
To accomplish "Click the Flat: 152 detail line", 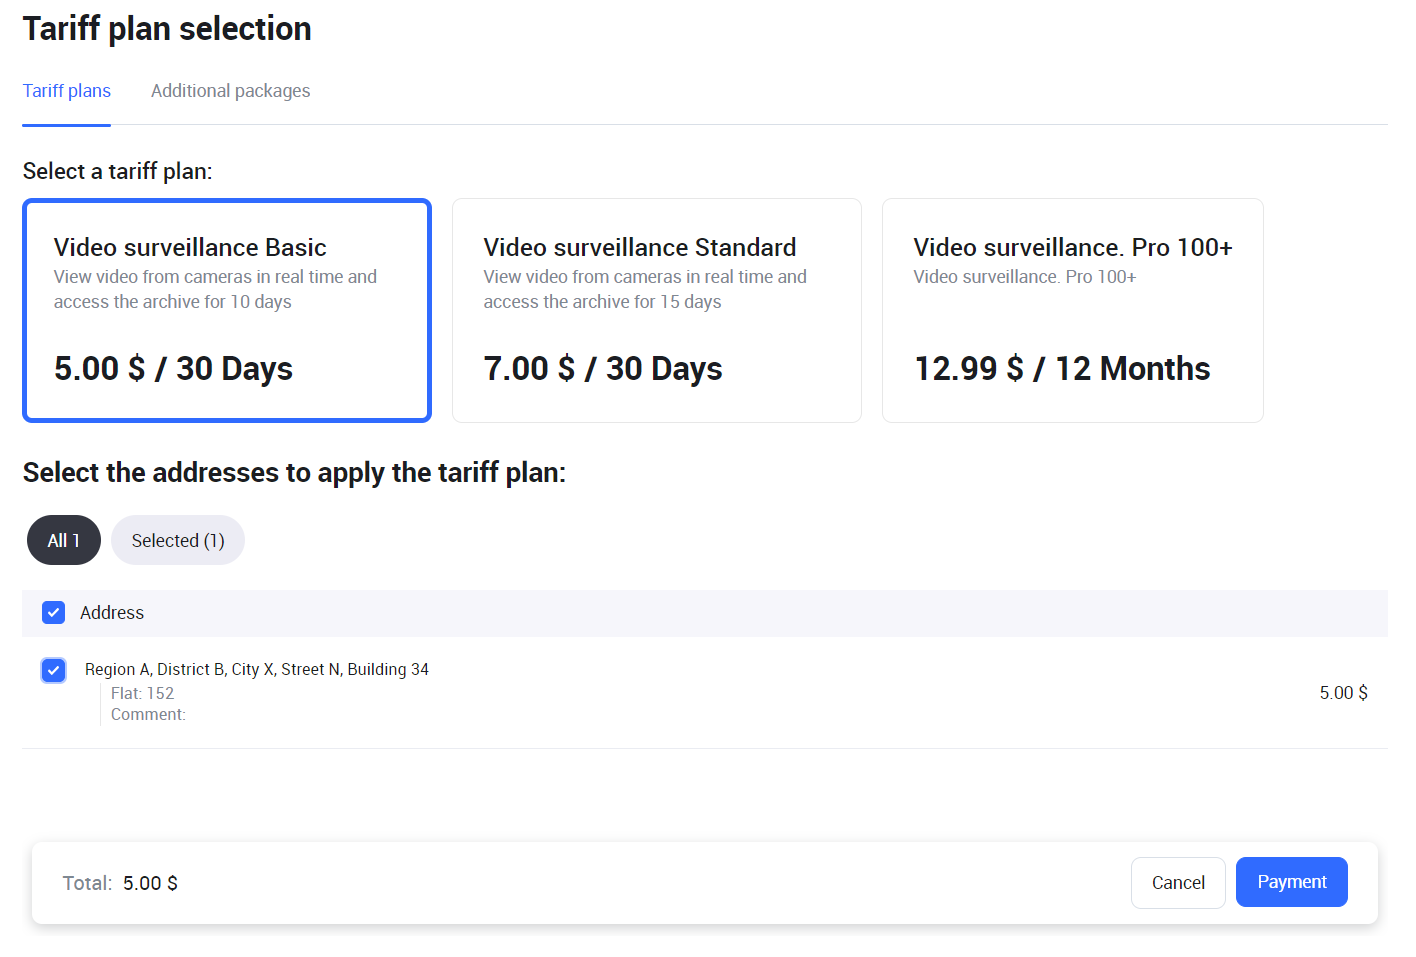I will 142,693.
